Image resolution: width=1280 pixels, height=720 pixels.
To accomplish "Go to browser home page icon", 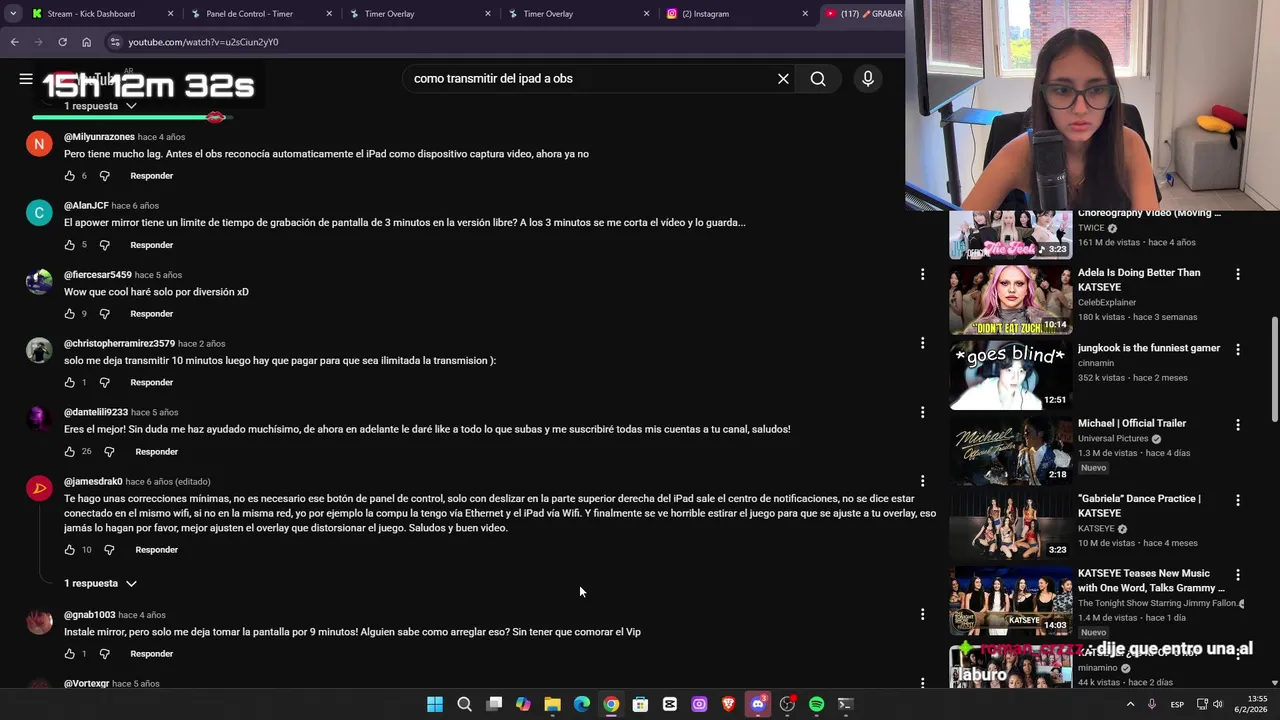I will click(x=86, y=42).
